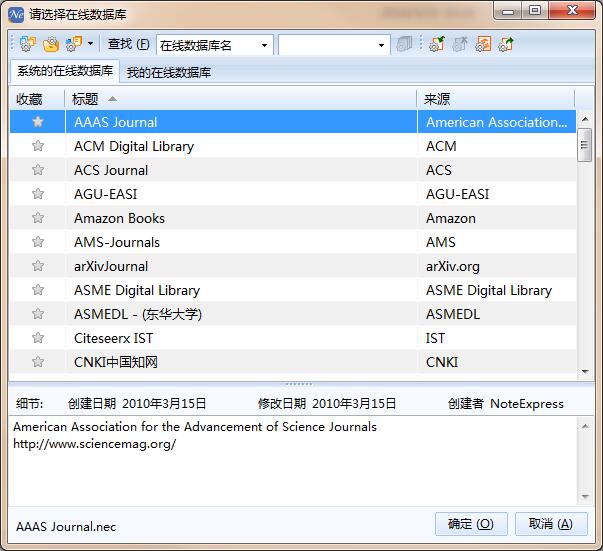Toggle favorite star for AAAS Journal
The image size is (603, 551).
point(38,122)
